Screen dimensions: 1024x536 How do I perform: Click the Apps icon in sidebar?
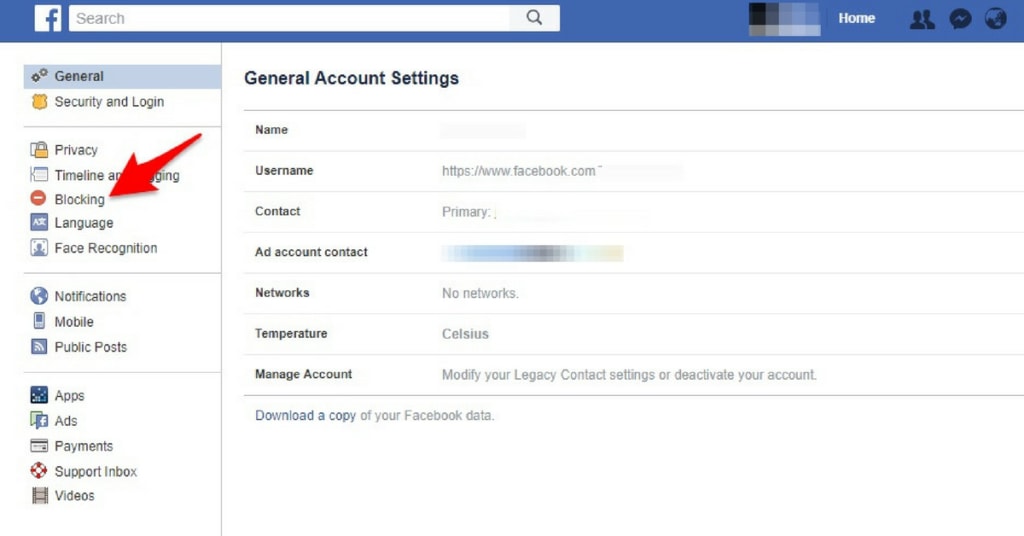pyautogui.click(x=39, y=395)
